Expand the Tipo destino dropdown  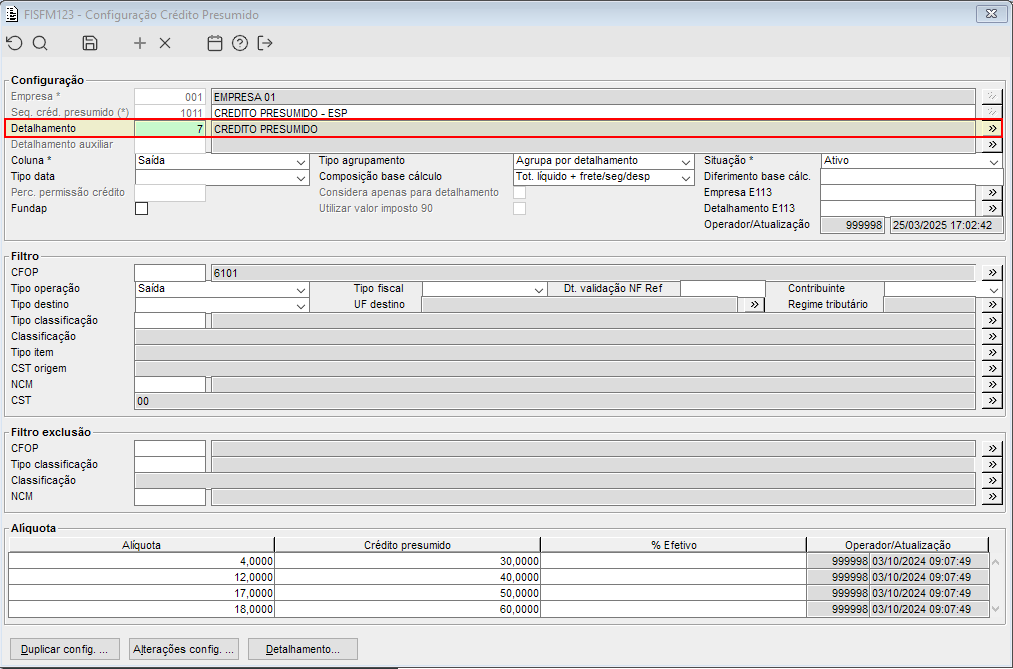point(301,305)
